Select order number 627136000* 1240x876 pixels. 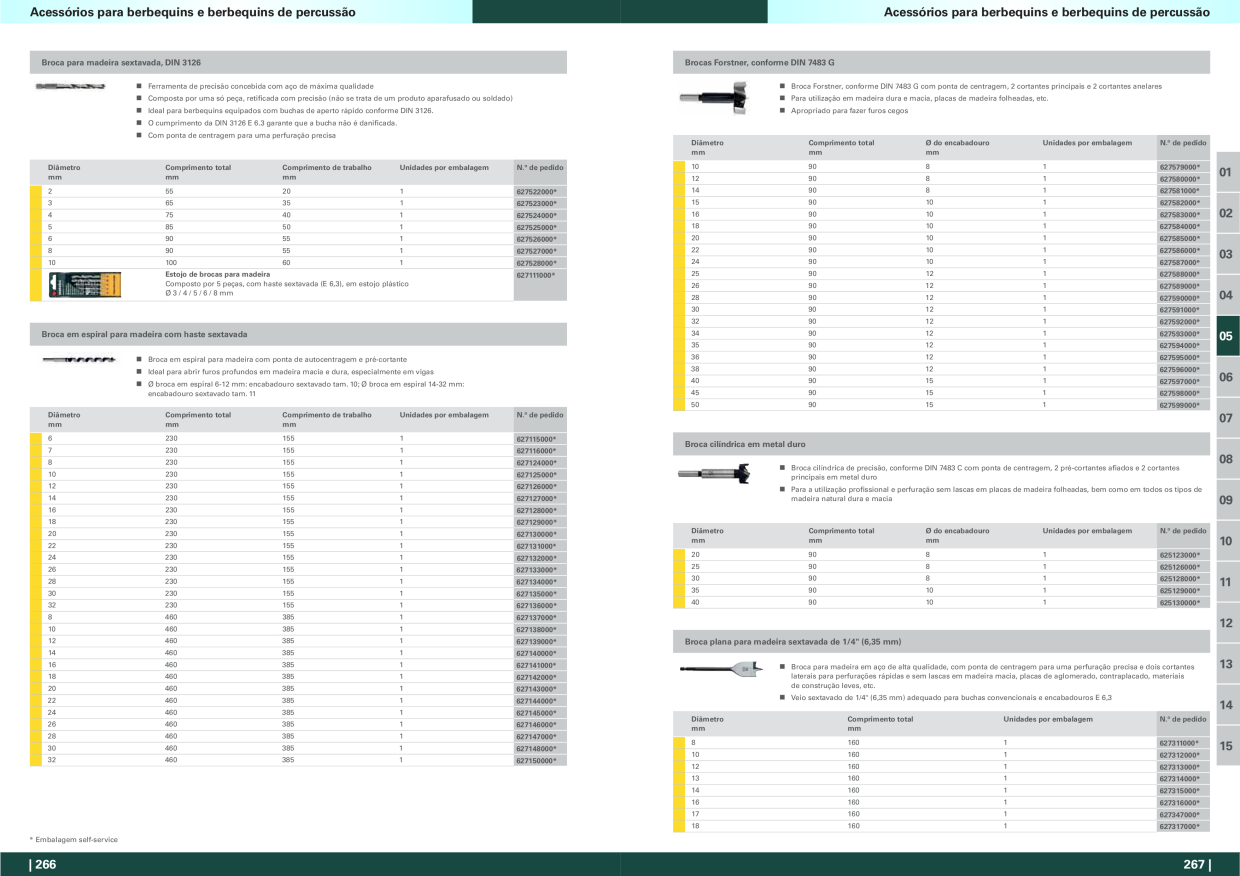(x=536, y=606)
